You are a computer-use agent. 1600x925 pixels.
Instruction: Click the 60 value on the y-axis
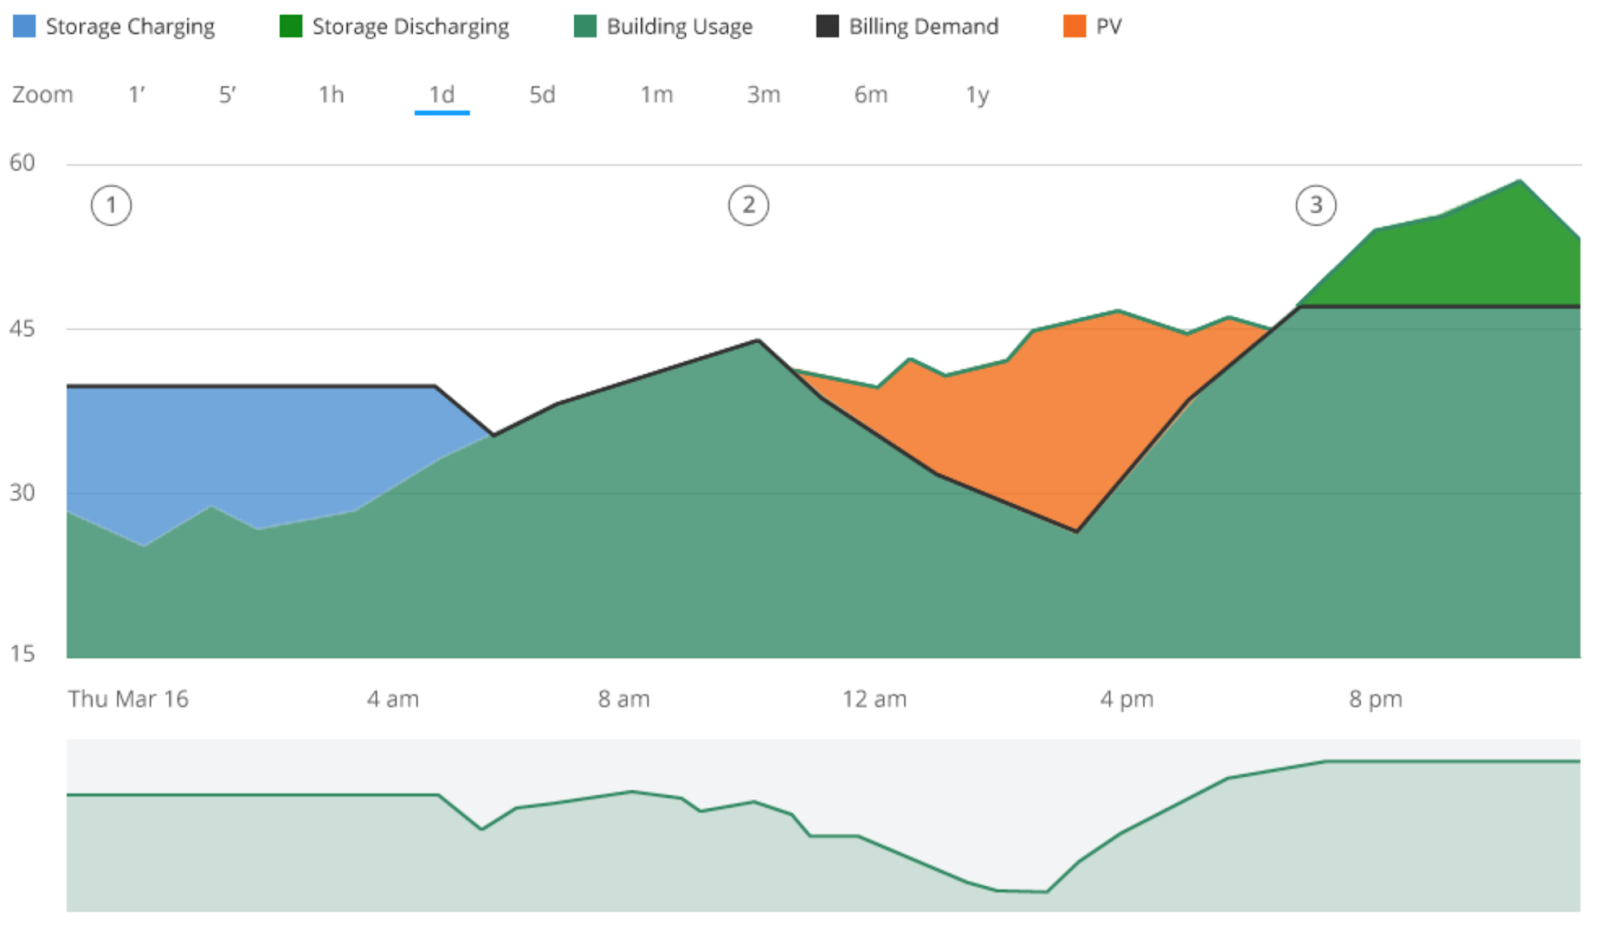click(x=22, y=163)
